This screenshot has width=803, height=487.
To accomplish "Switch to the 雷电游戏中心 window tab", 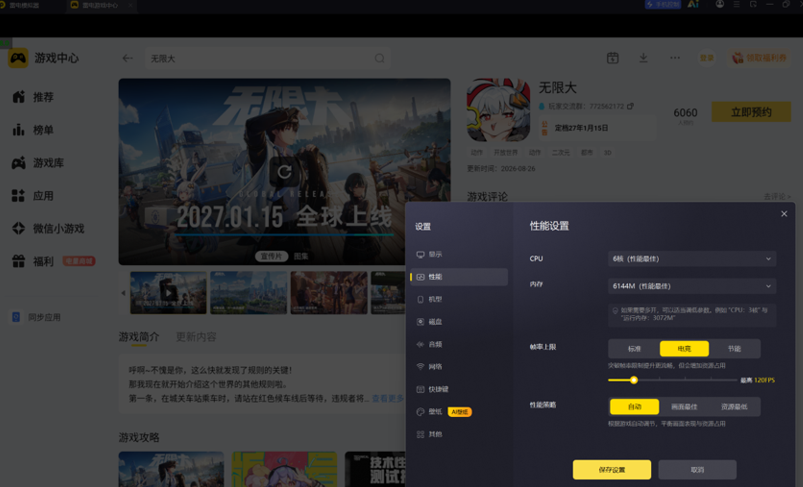I will [x=100, y=5].
